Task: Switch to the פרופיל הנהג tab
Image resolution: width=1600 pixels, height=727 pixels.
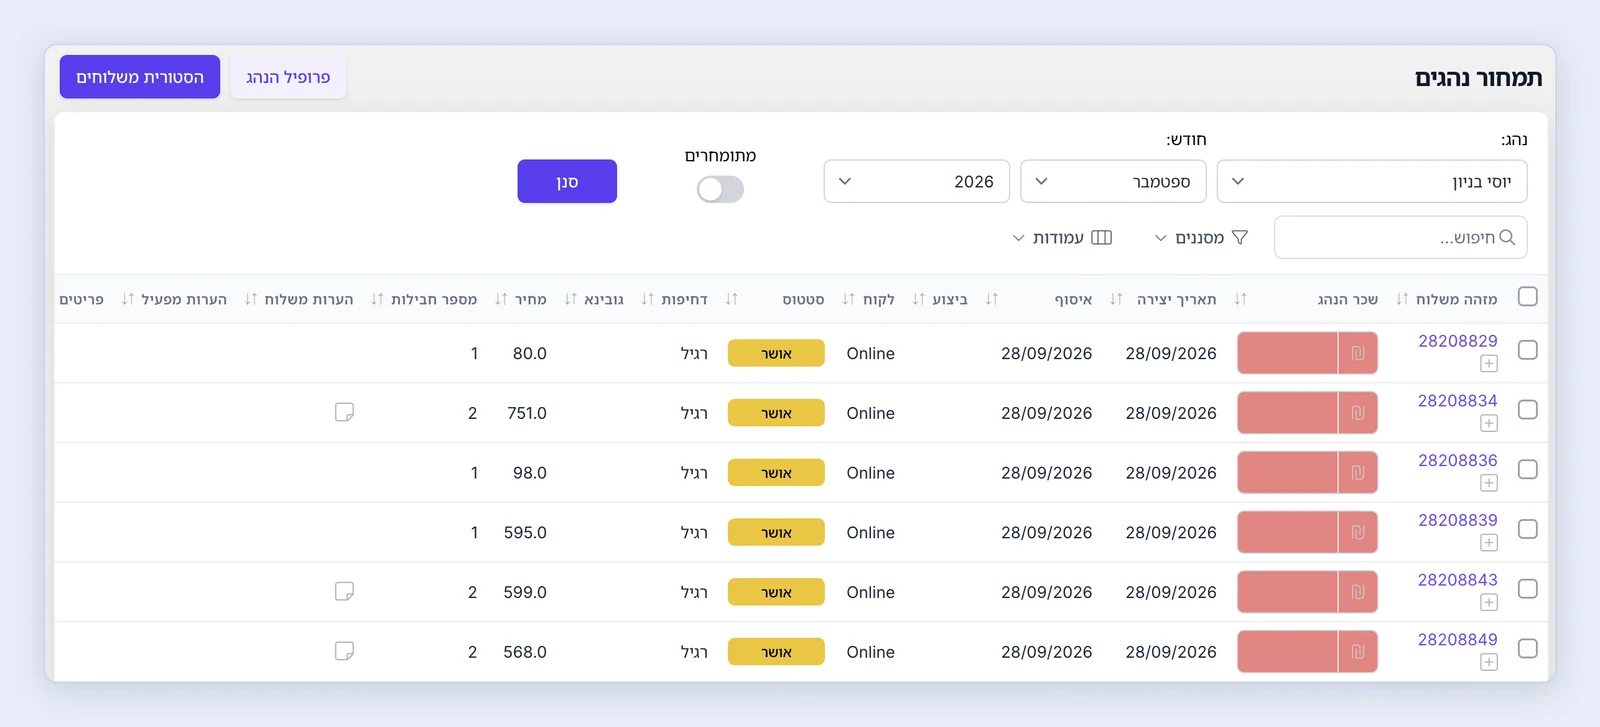Action: pyautogui.click(x=288, y=77)
